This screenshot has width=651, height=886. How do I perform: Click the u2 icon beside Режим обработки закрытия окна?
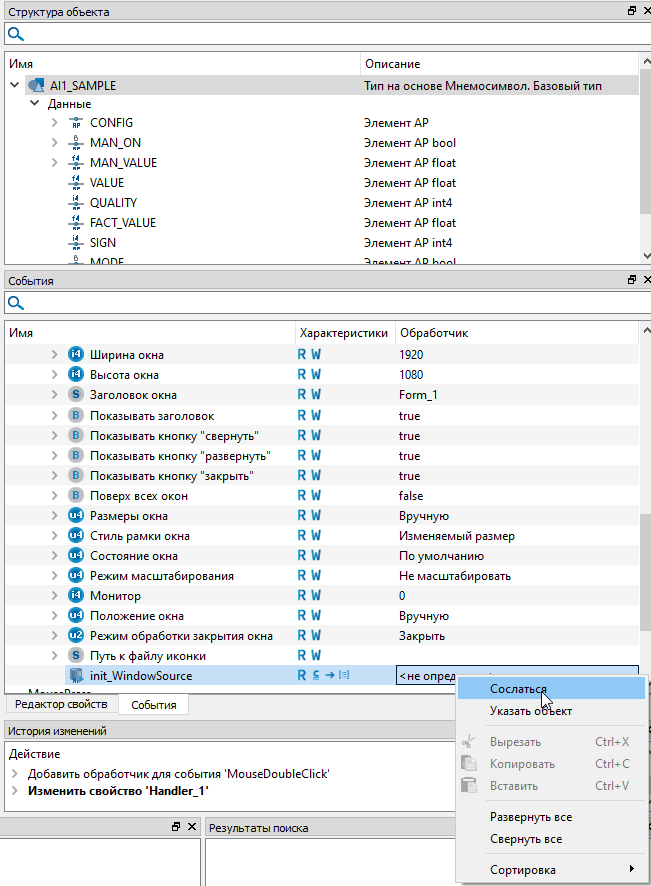click(x=76, y=636)
